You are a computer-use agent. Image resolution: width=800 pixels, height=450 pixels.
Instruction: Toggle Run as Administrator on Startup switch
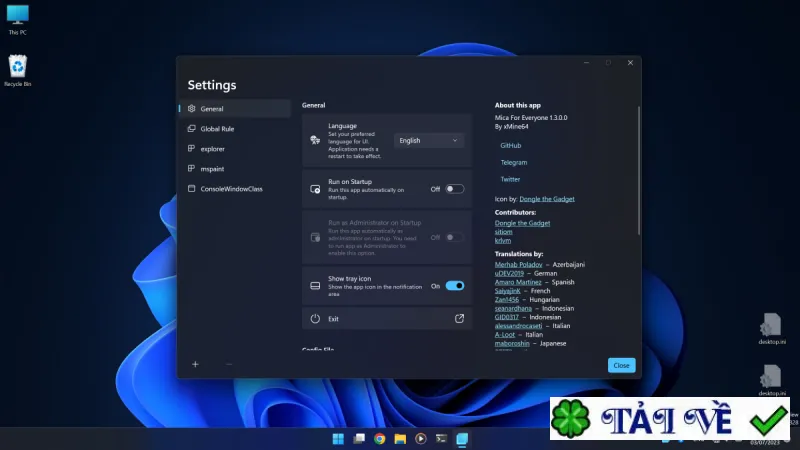click(455, 237)
